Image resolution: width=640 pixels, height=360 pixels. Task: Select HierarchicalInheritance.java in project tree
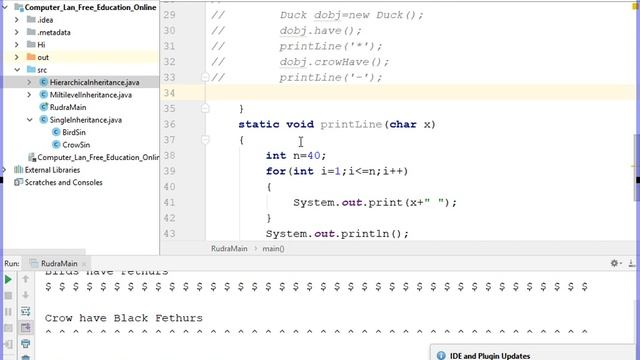(x=94, y=82)
